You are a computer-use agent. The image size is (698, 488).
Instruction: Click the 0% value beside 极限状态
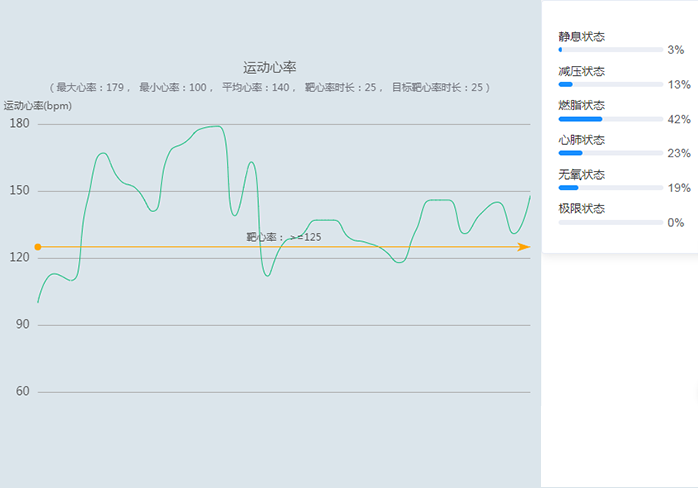click(676, 222)
